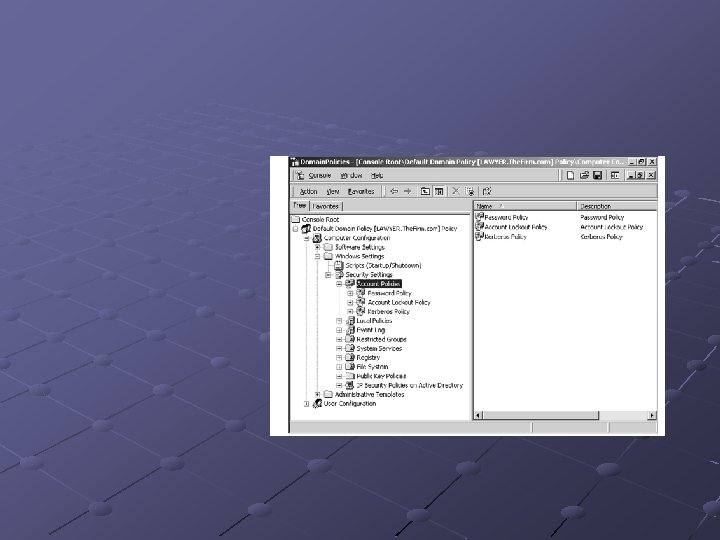Click the scroll right arrow in right pane
Viewport: 720px width, 540px height.
652,415
